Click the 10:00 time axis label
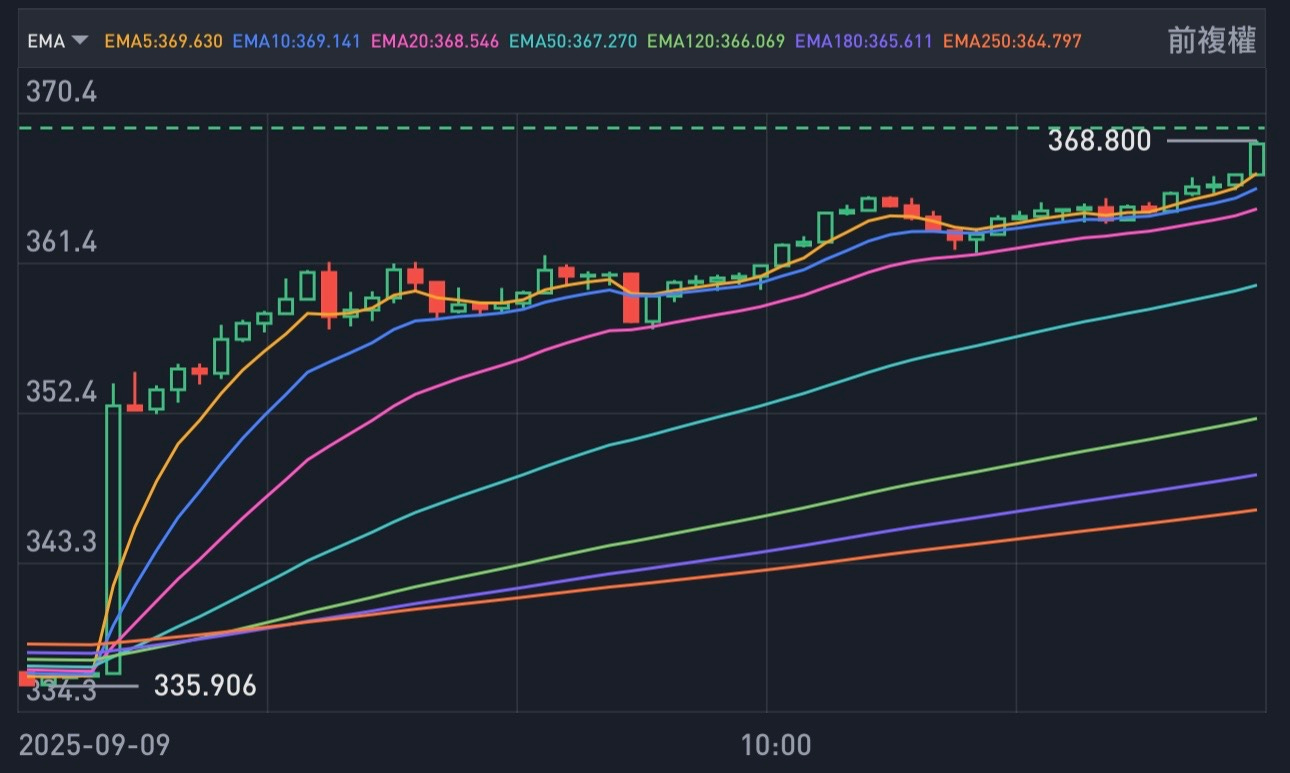This screenshot has width=1290, height=773. pos(775,745)
